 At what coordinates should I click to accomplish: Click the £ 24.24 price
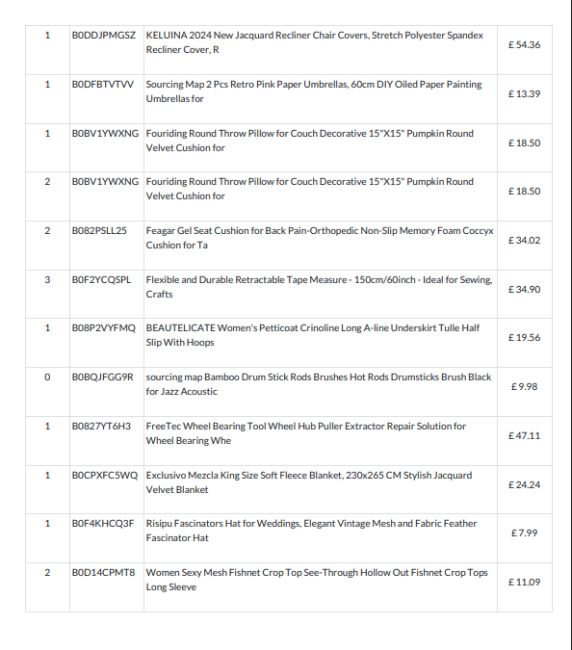[x=524, y=485]
